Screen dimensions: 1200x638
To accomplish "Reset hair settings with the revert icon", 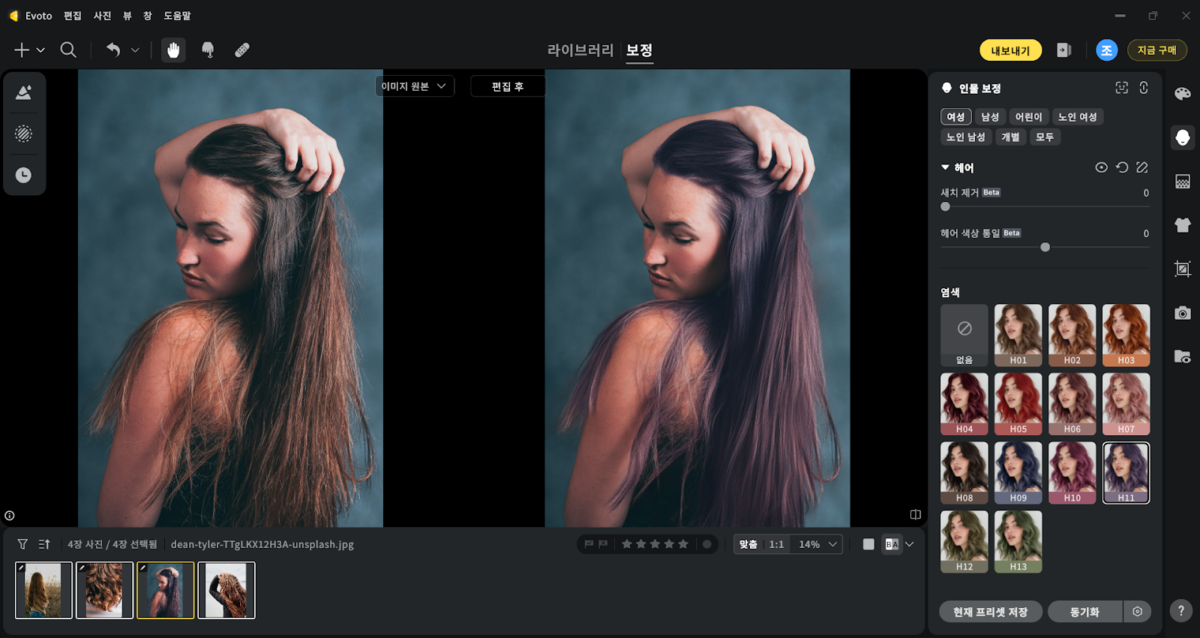I will click(x=1122, y=168).
